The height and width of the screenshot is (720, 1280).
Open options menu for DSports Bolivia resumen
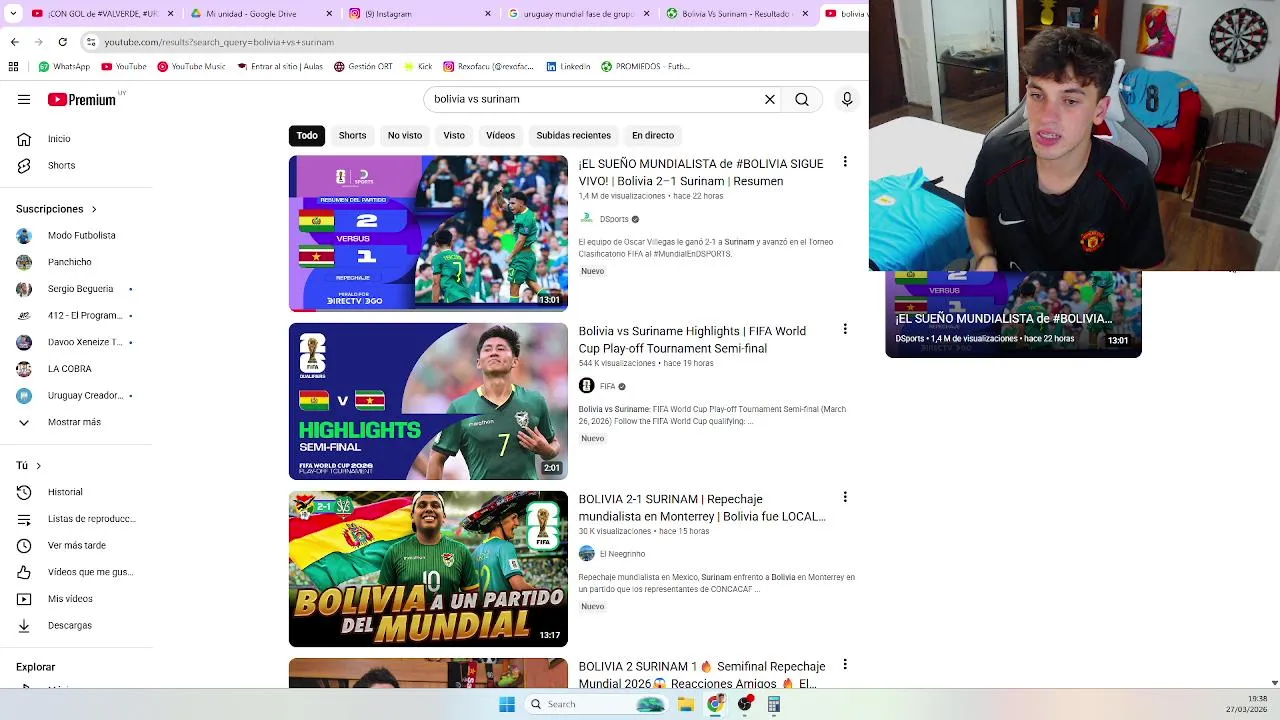[845, 162]
